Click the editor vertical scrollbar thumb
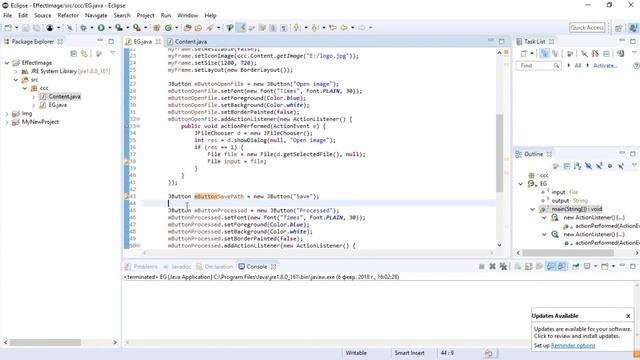This screenshot has width=640, height=360. (500, 153)
